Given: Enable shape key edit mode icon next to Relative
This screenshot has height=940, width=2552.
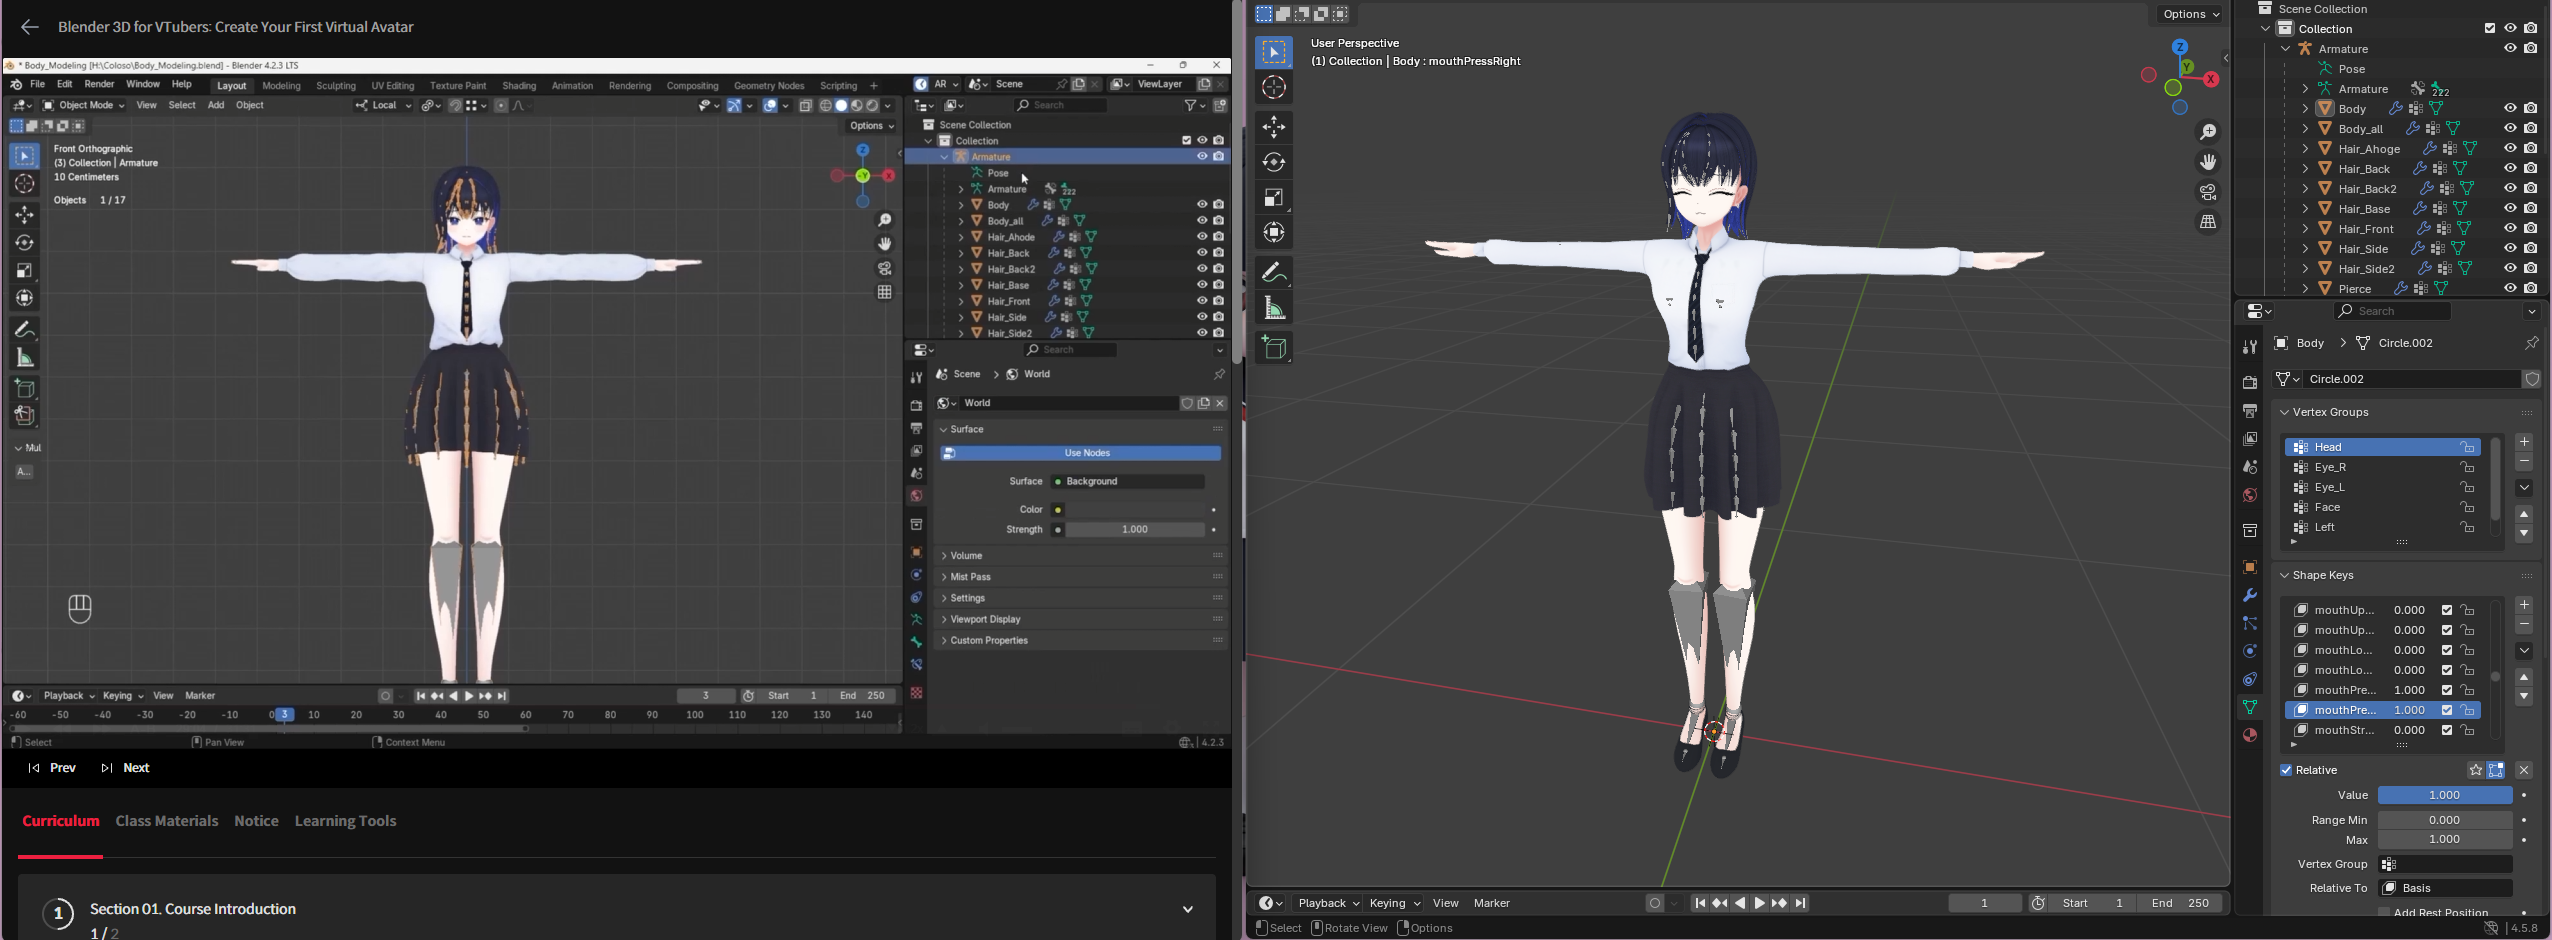Looking at the screenshot, I should click(x=2496, y=770).
